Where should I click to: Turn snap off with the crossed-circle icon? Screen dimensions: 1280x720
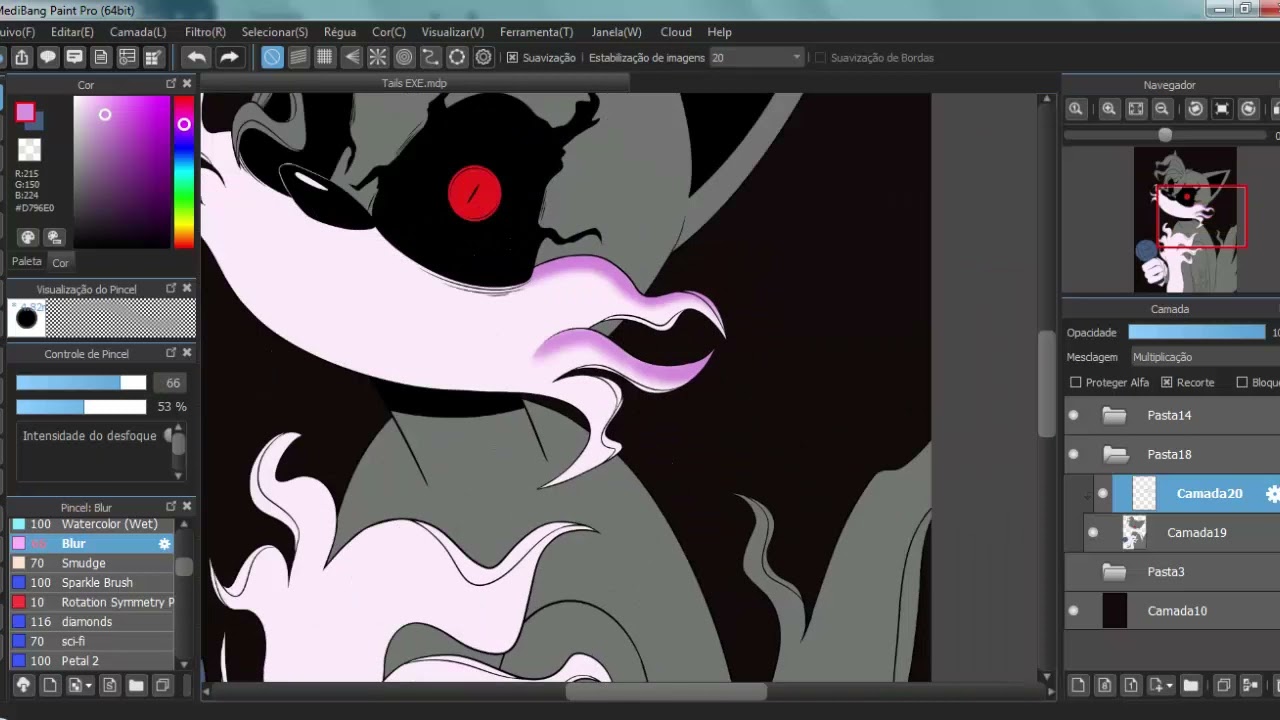click(272, 57)
